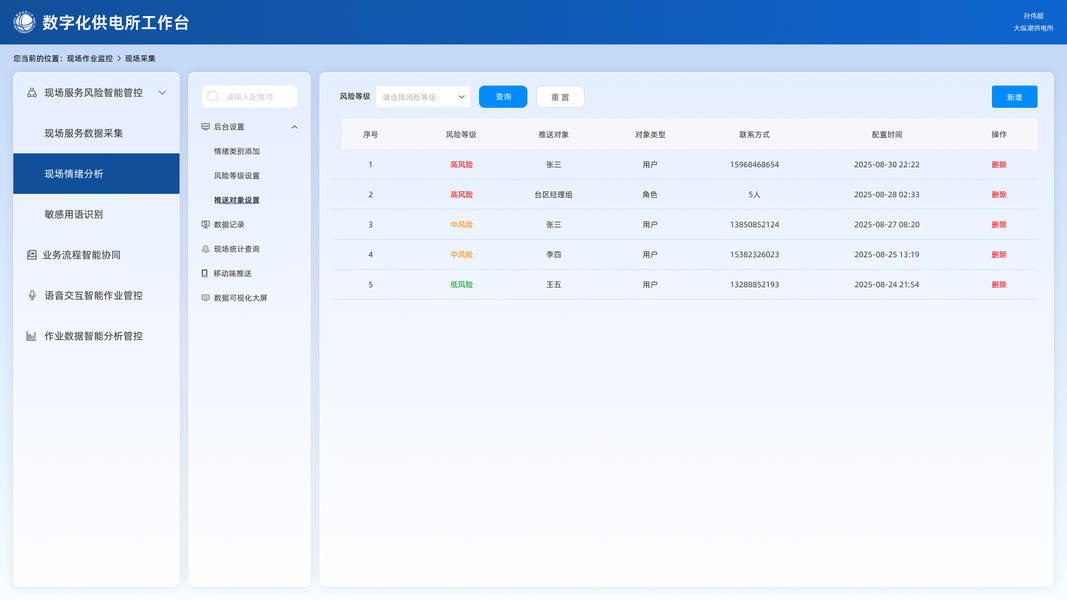Open 语音交互智能作业管控 menu
This screenshot has height=600, width=1067.
[96, 295]
